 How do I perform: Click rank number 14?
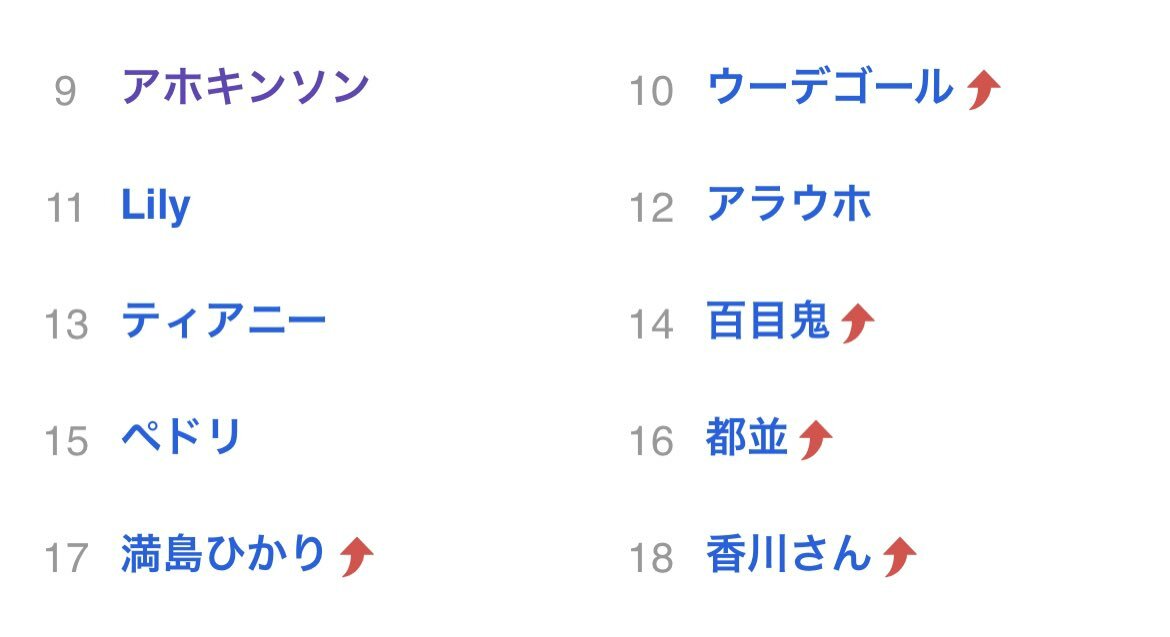[x=651, y=324]
